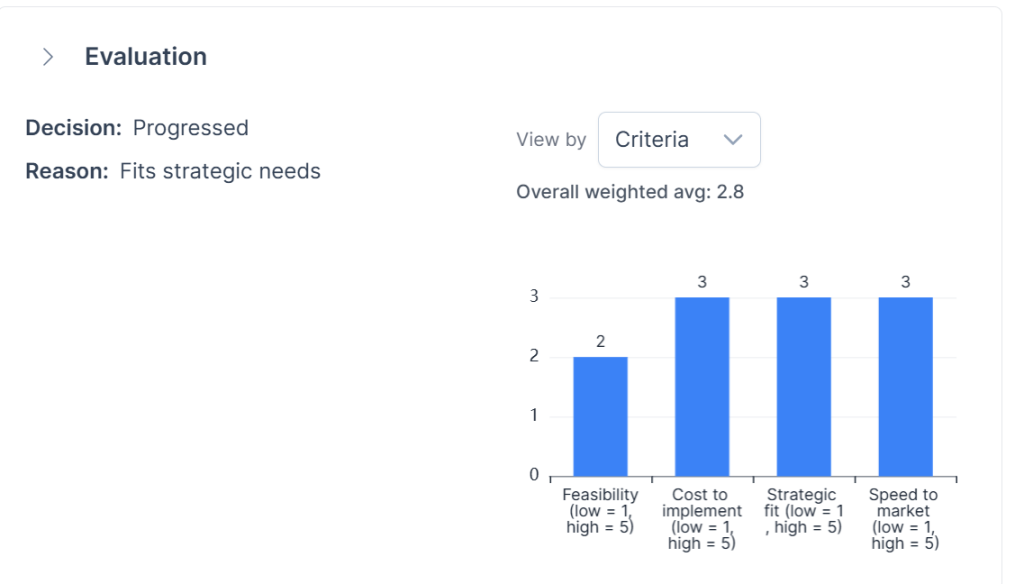
Task: Click the value 3 above Cost bar
Action: coord(702,282)
